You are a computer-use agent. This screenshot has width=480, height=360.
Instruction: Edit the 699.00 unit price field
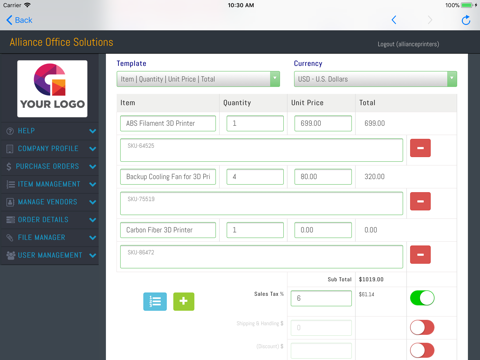tap(323, 123)
